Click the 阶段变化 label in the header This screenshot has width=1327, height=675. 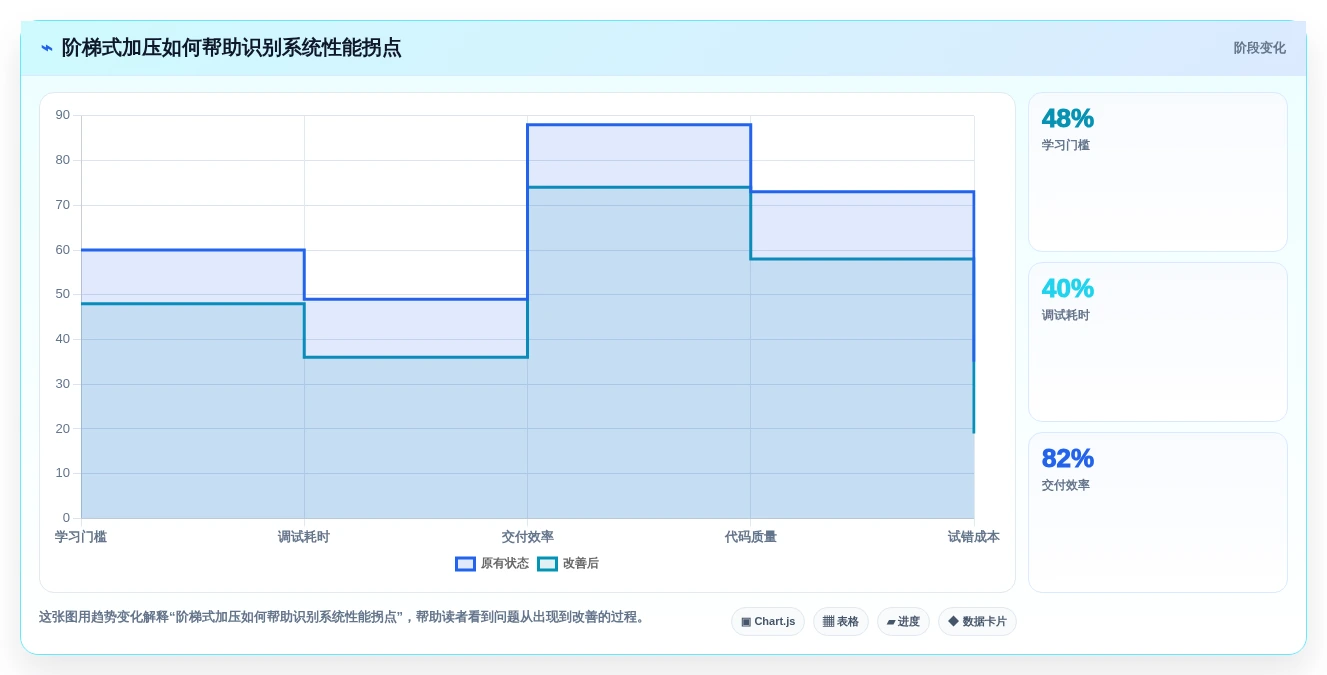point(1259,48)
